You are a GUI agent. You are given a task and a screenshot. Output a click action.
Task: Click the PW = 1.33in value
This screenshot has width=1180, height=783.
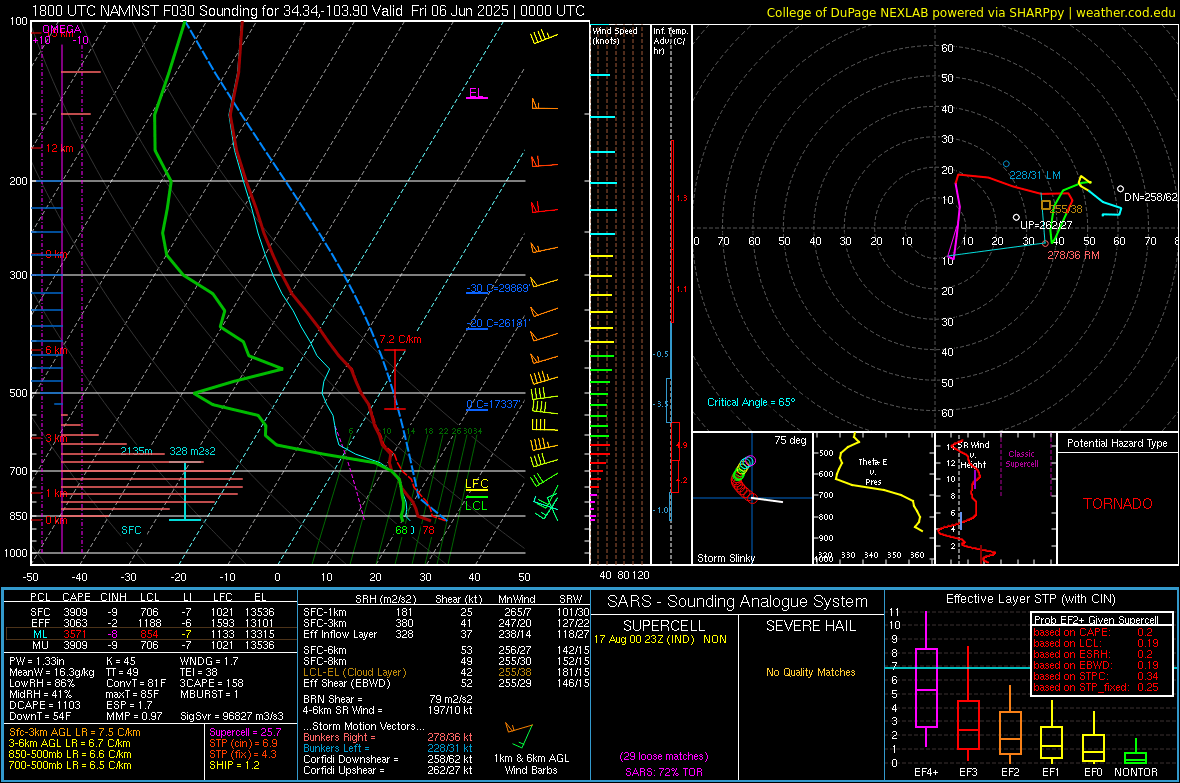point(36,661)
